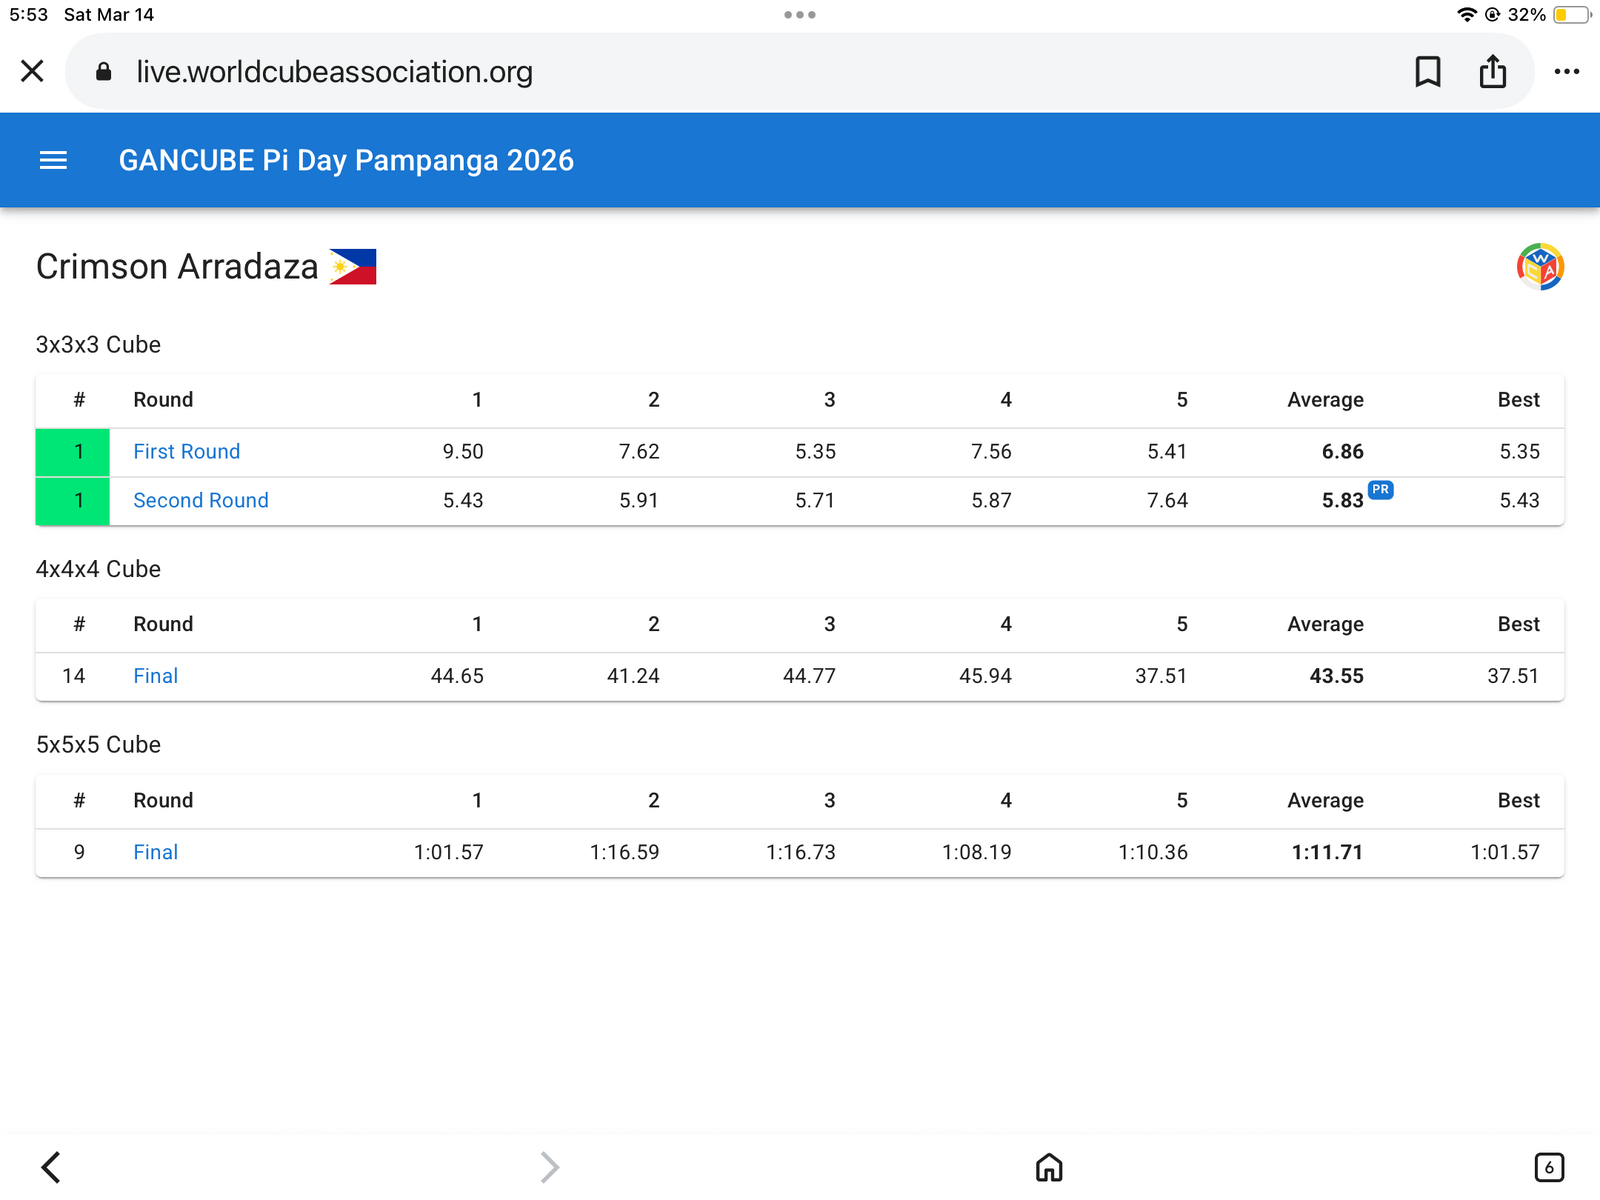Click 37.51 in the Best column

point(1513,676)
